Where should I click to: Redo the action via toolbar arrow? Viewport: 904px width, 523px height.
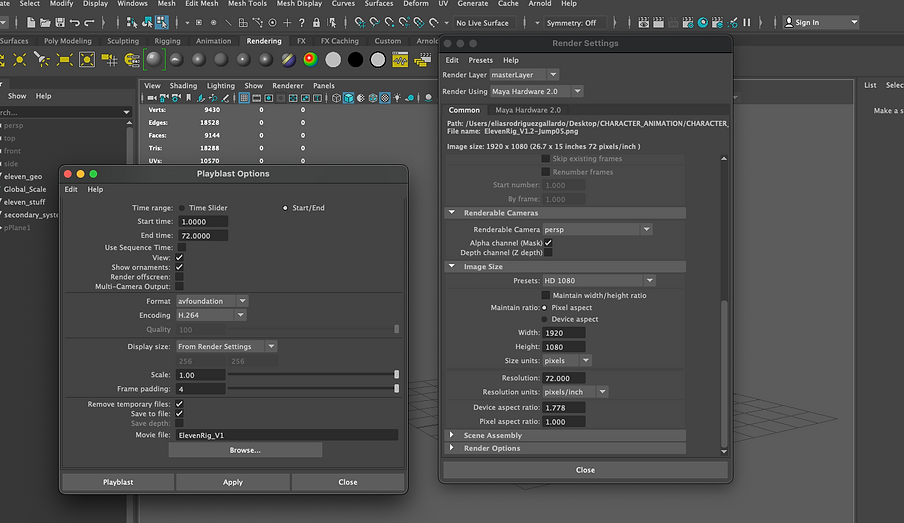89,22
